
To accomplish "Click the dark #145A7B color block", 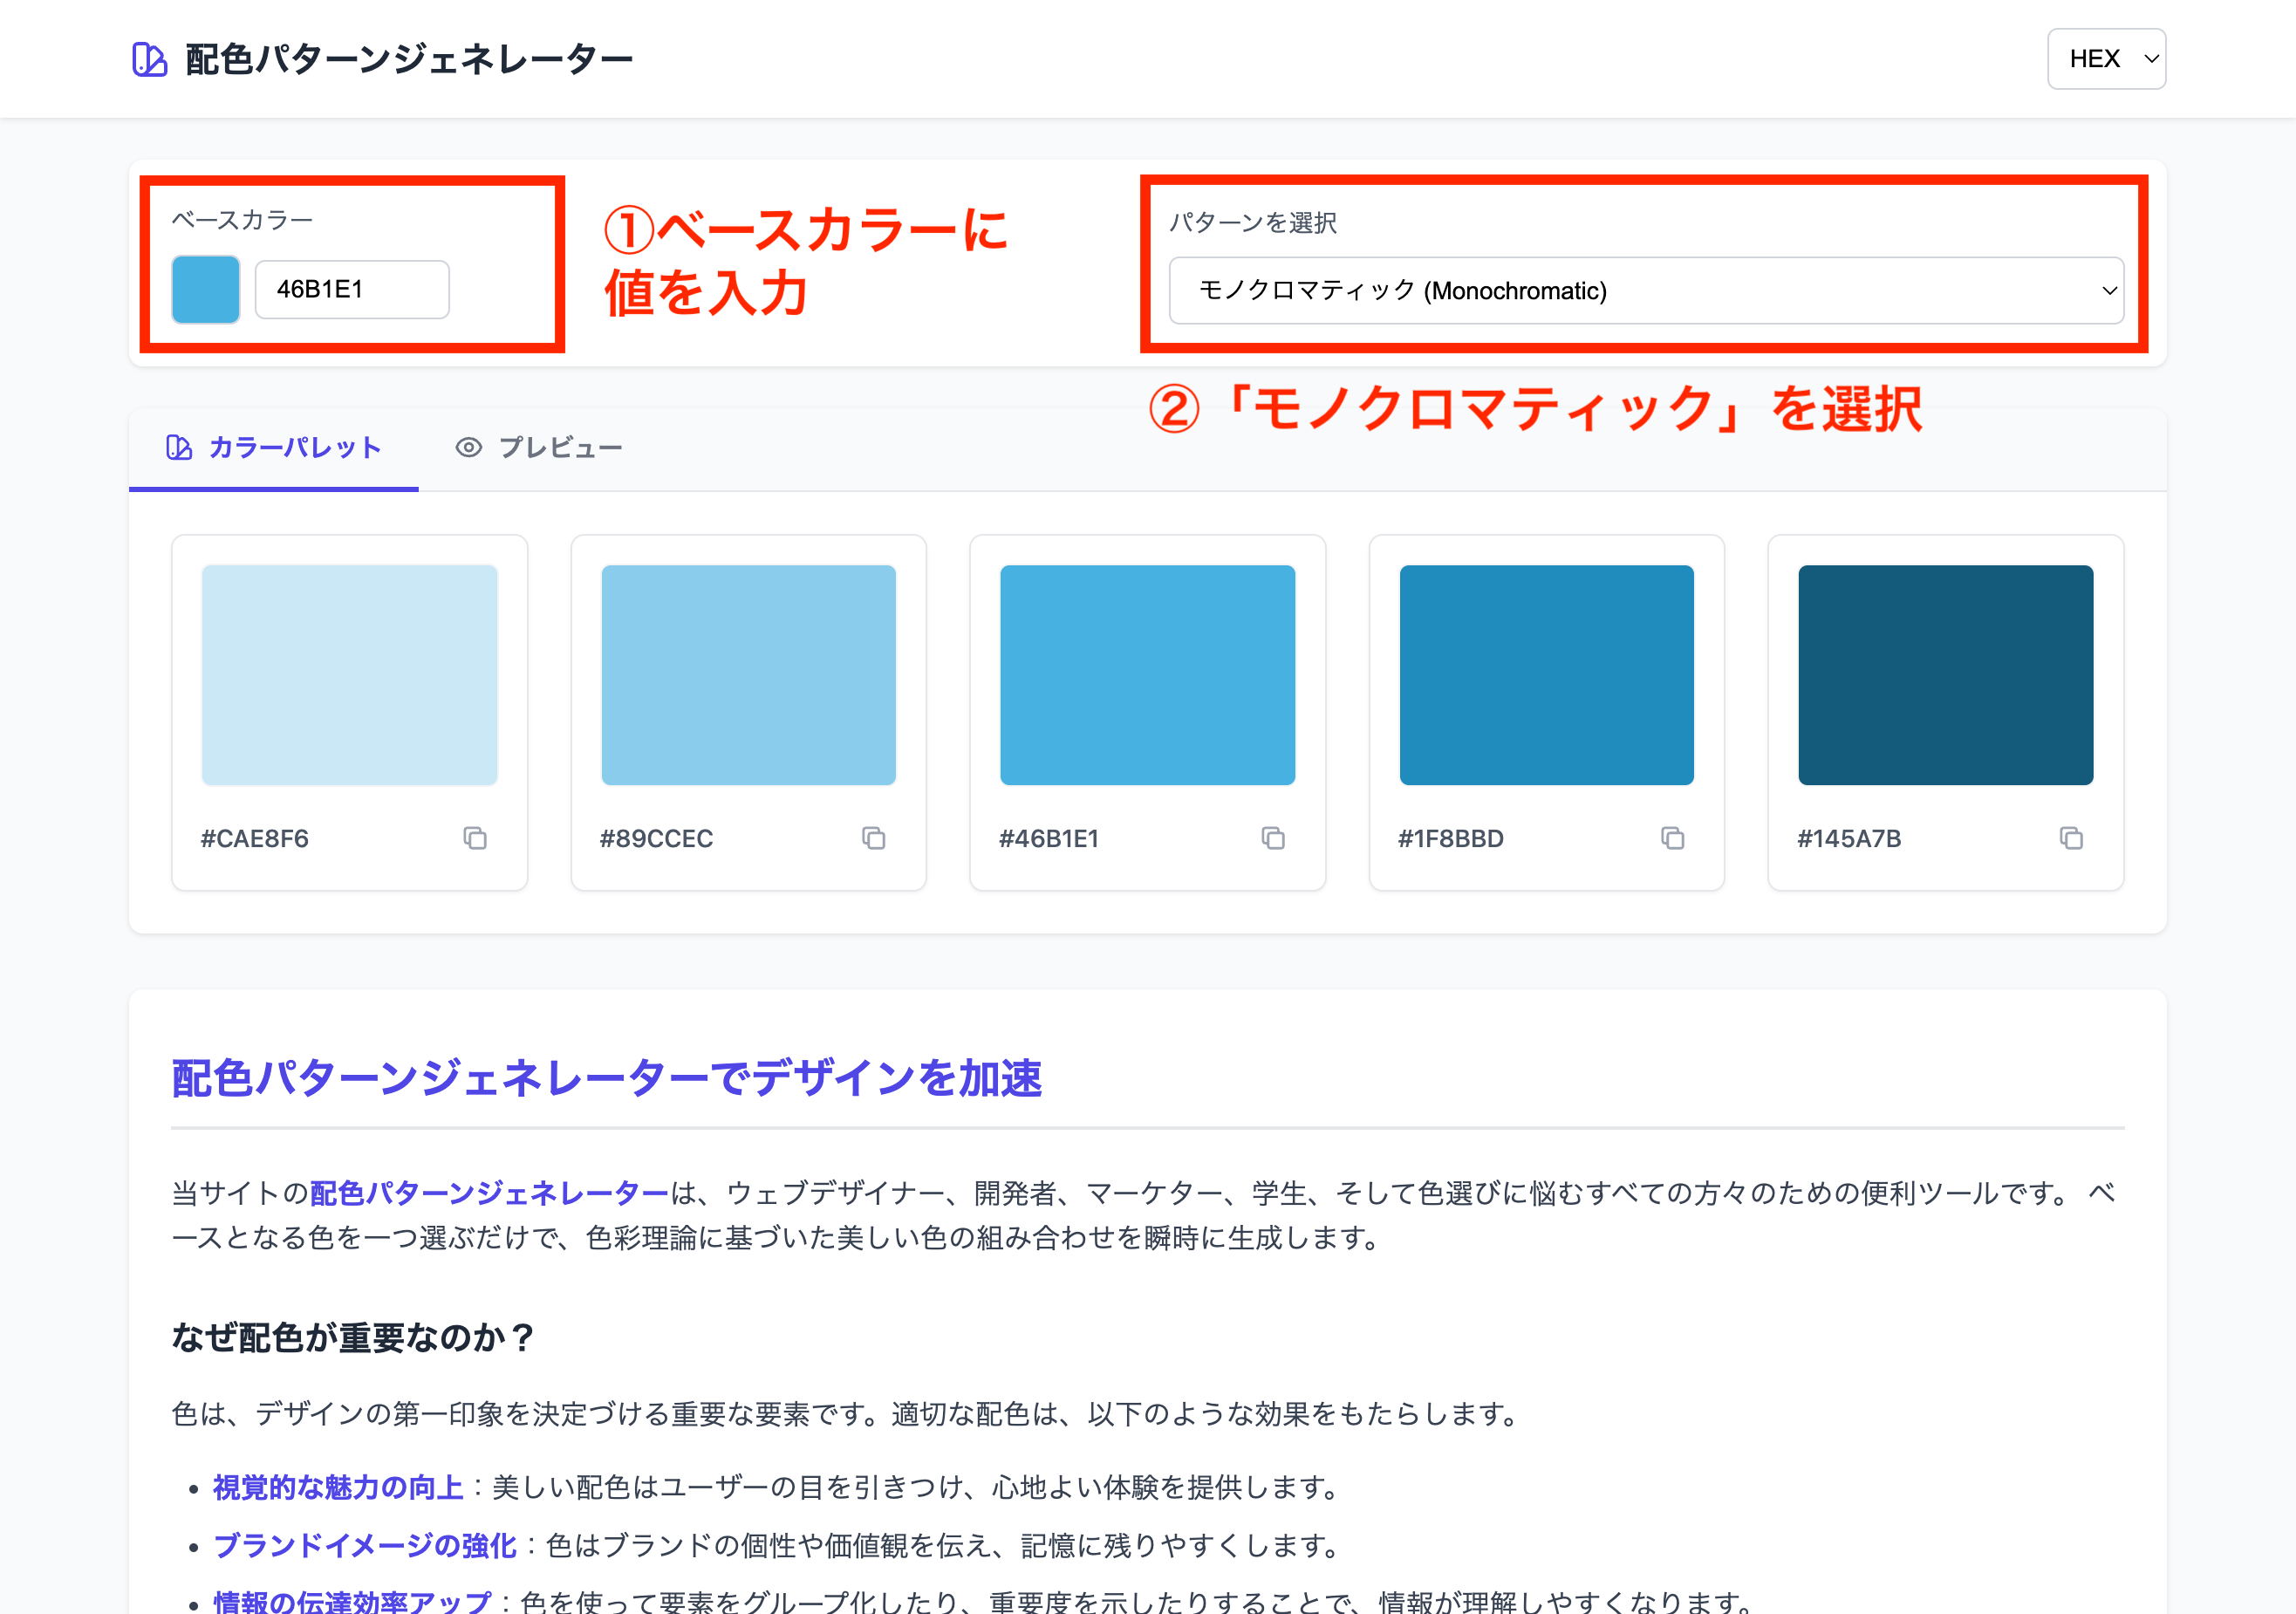I will pyautogui.click(x=1945, y=675).
